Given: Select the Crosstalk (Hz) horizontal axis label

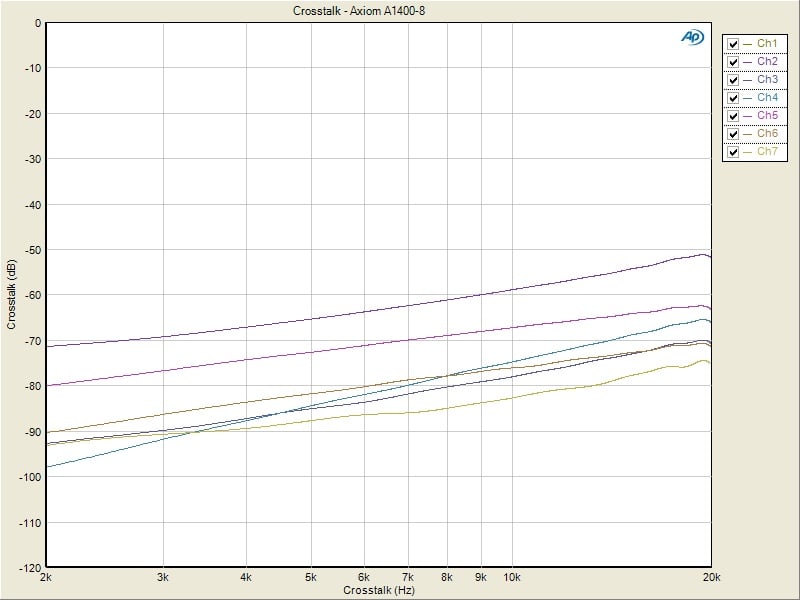Looking at the screenshot, I should click(378, 591).
